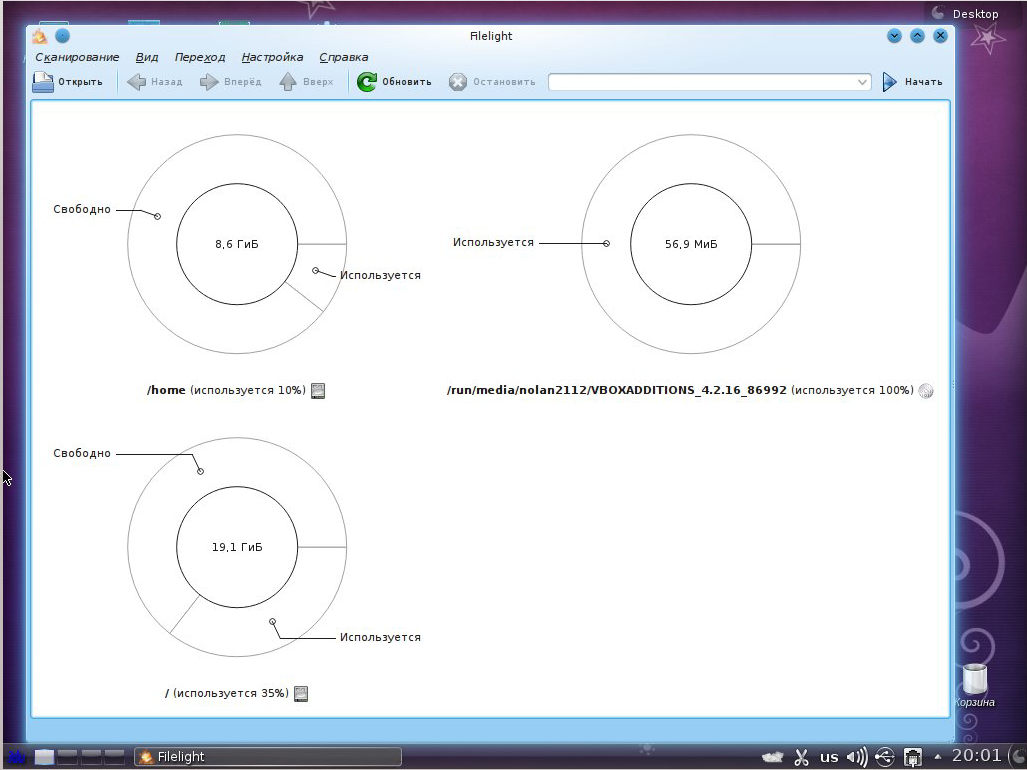Click the cloud tray icon in panel
This screenshot has width=1027, height=770.
coord(772,758)
